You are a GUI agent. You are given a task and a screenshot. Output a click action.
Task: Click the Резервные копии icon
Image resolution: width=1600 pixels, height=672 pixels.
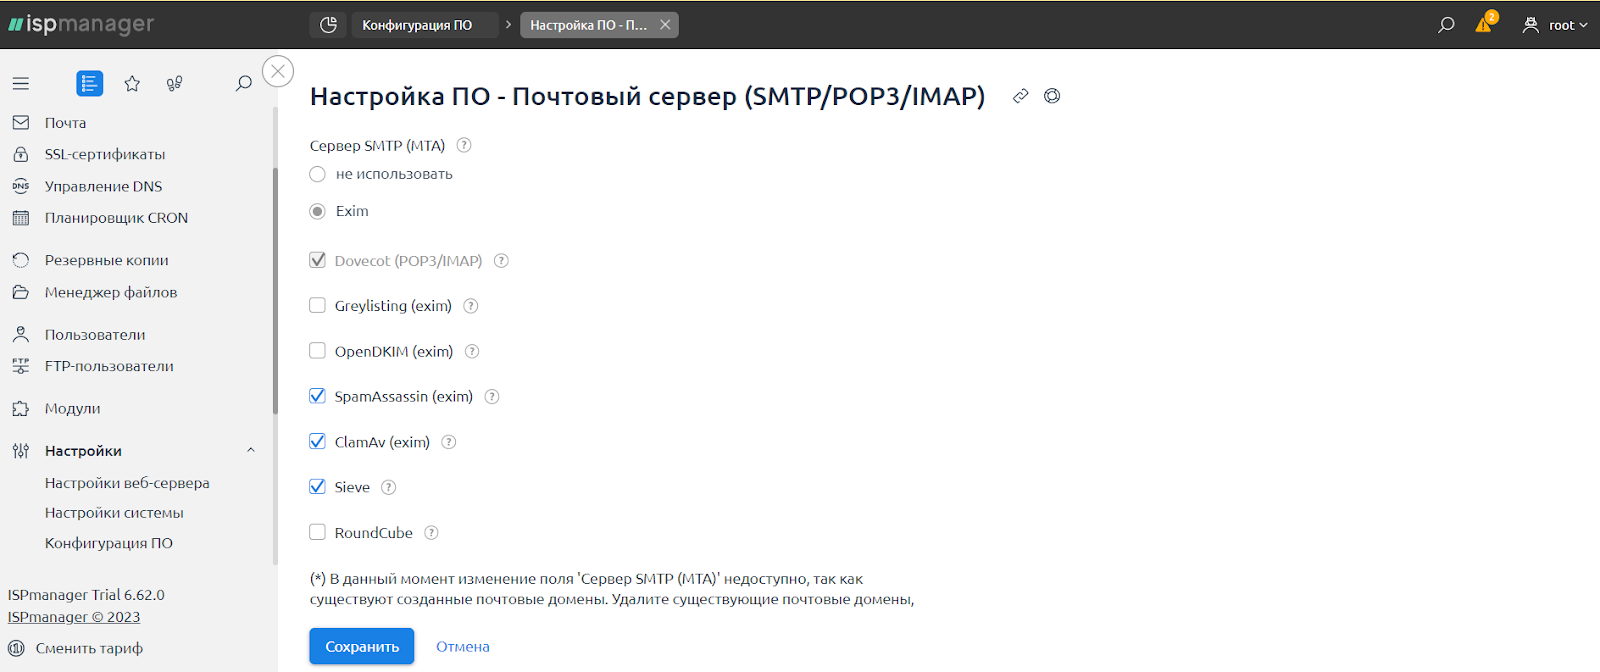tap(21, 260)
